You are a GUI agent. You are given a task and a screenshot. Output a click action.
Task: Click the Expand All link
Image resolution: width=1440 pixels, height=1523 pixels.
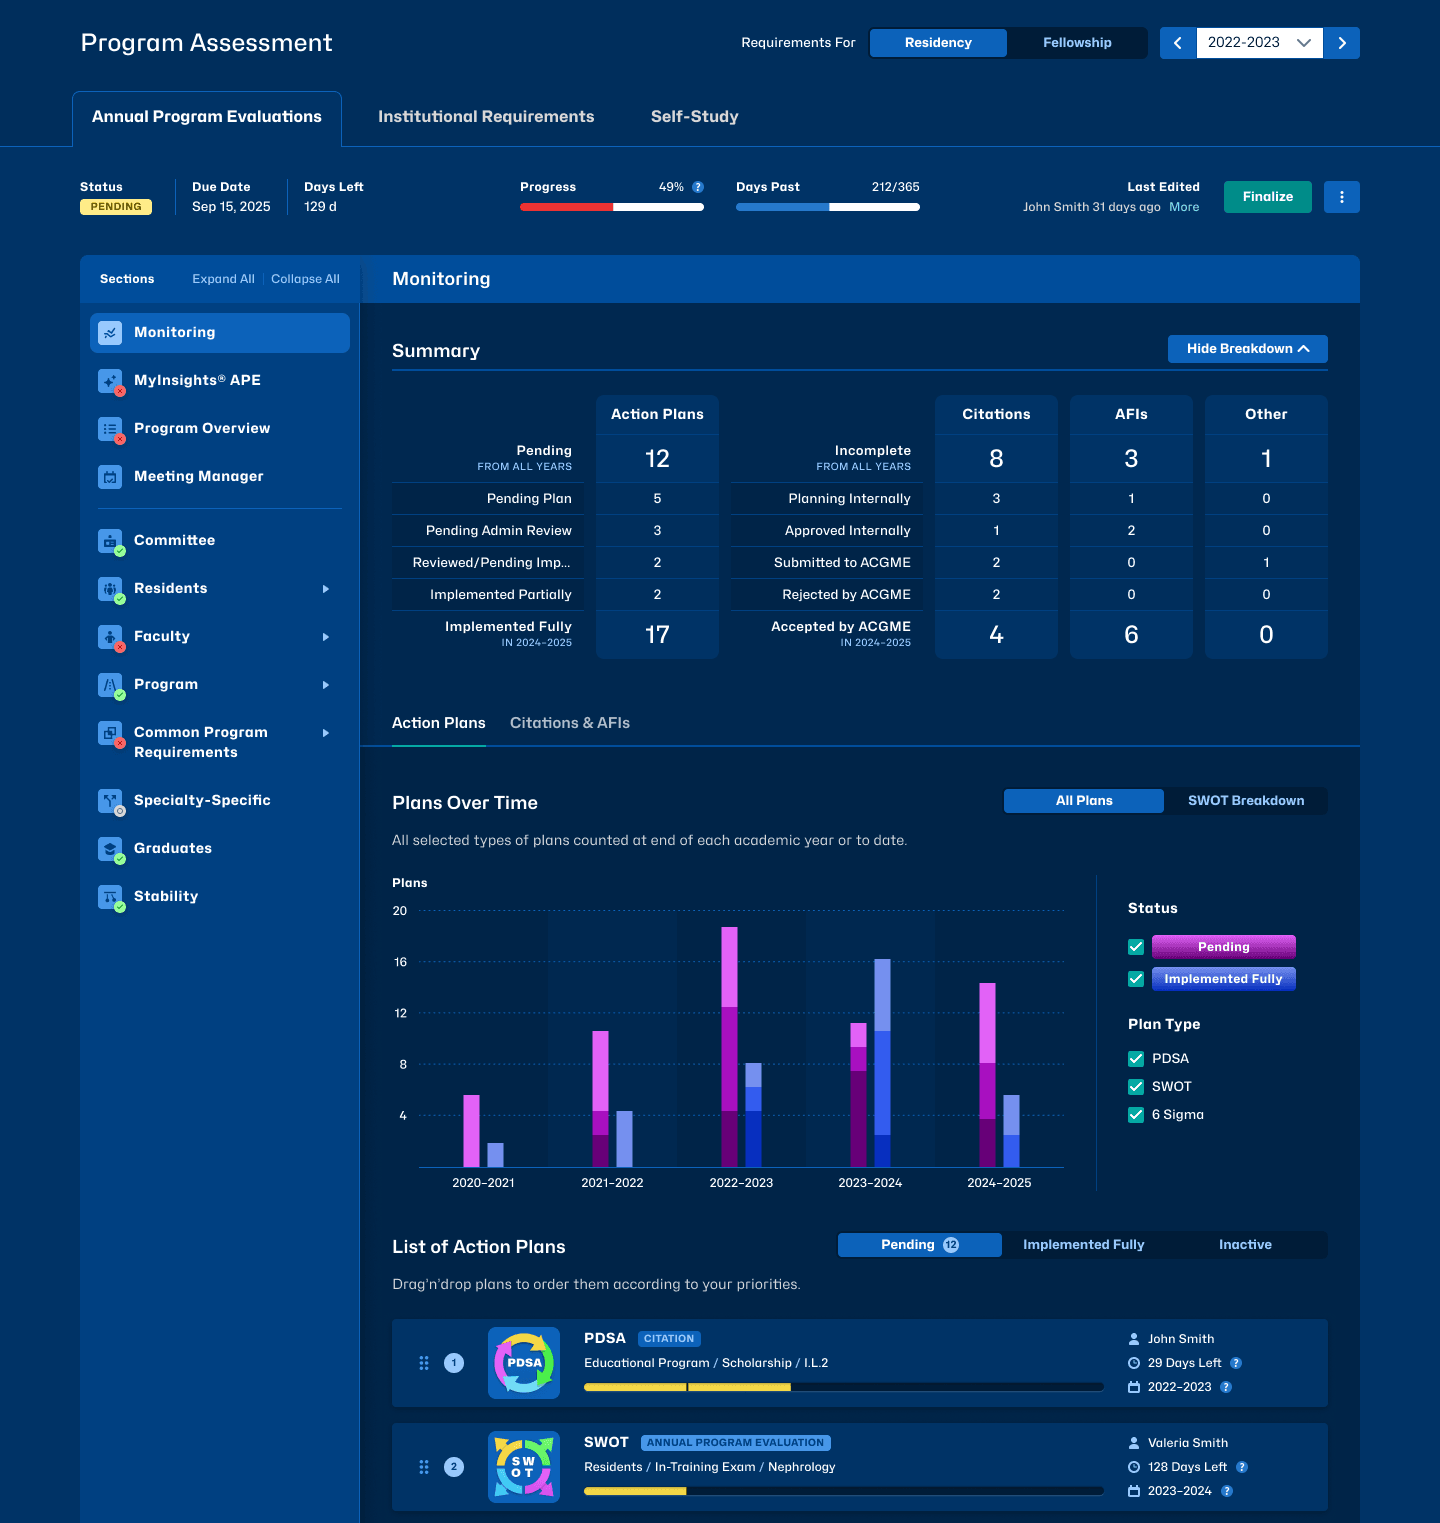tap(223, 279)
